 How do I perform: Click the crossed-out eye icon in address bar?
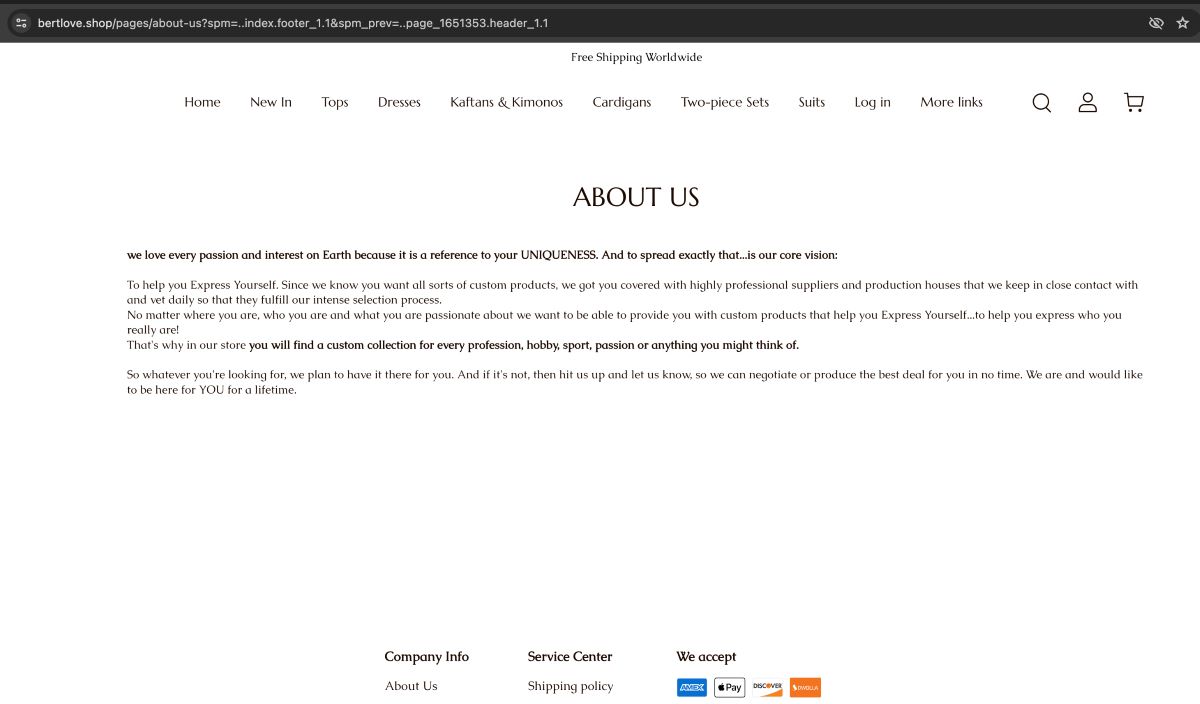click(x=1156, y=23)
